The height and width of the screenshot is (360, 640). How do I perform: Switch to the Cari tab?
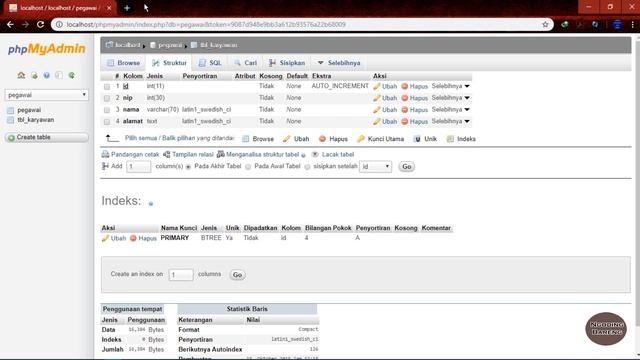point(245,63)
